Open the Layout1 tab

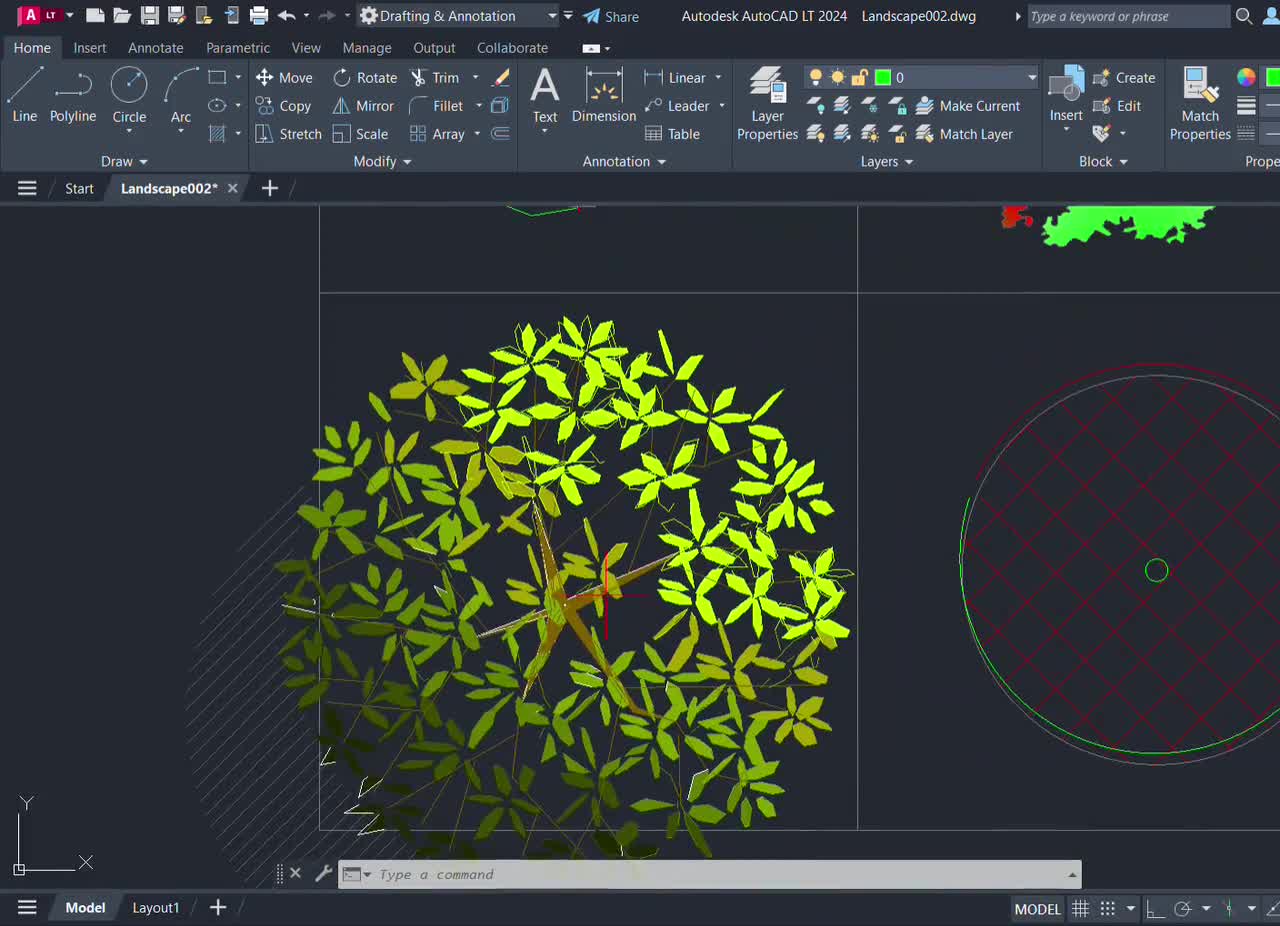coord(155,907)
